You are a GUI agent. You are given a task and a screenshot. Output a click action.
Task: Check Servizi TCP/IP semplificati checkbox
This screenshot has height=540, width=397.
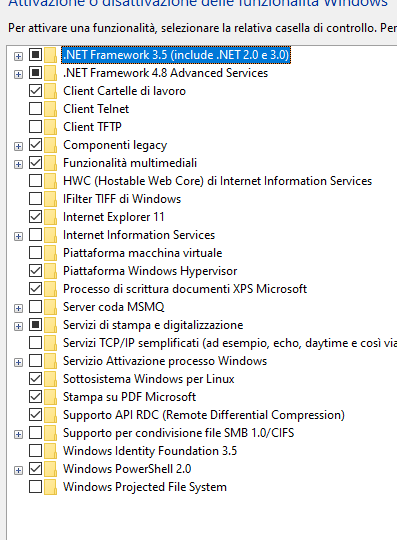[x=35, y=343]
